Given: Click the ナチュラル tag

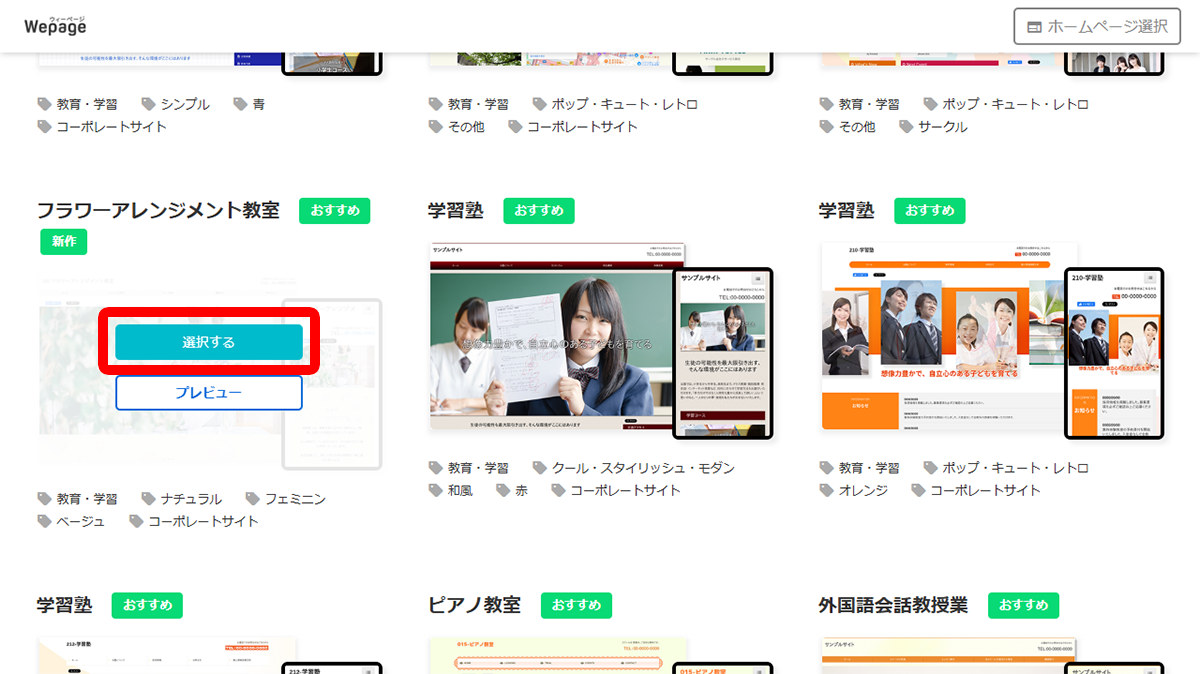Looking at the screenshot, I should pos(189,499).
